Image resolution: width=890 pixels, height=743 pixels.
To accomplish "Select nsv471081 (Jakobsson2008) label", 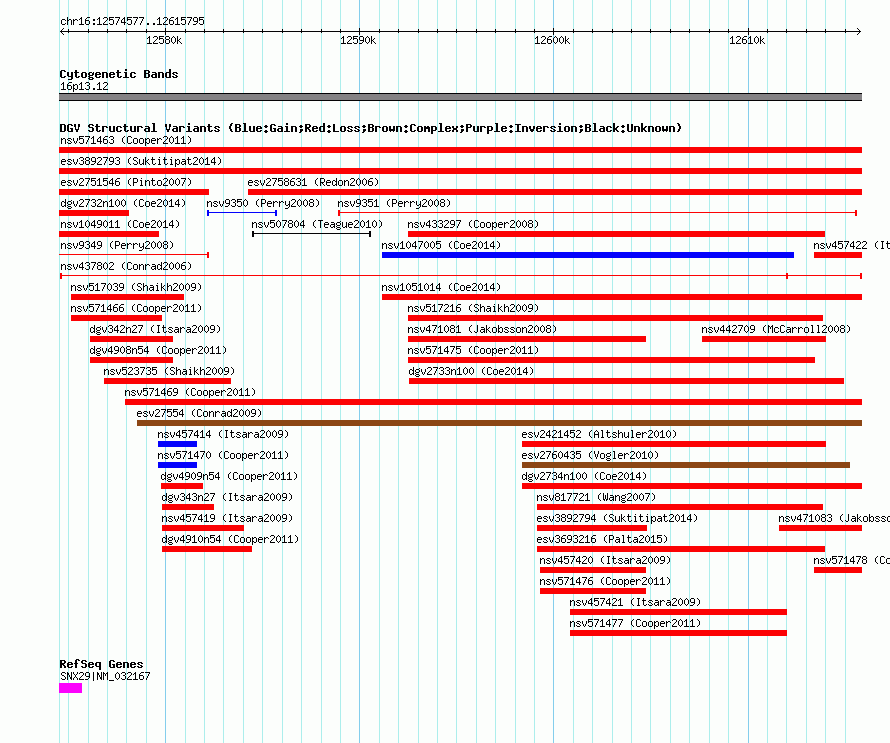I will 482,329.
